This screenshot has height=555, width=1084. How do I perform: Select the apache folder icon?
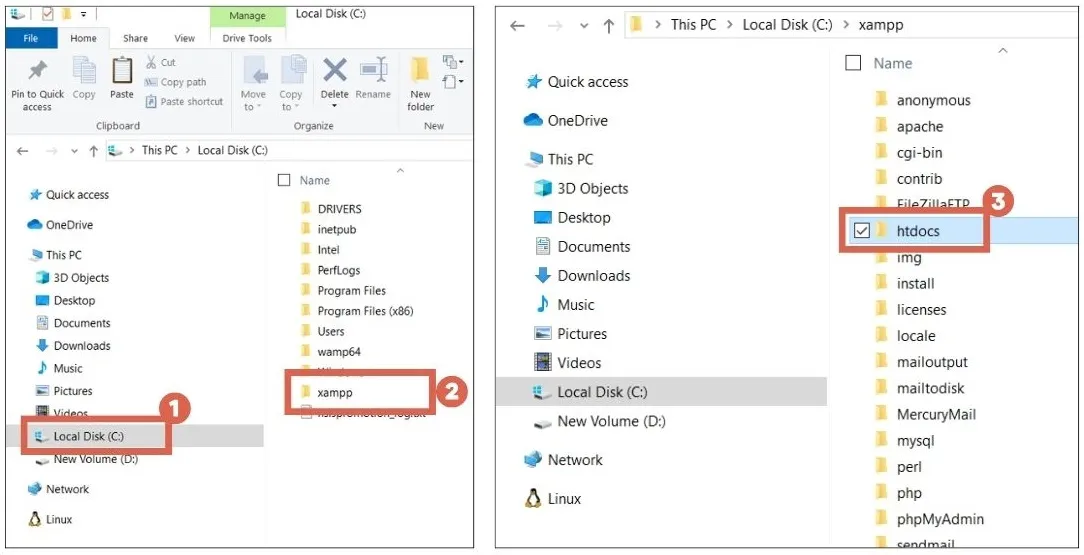coord(881,126)
